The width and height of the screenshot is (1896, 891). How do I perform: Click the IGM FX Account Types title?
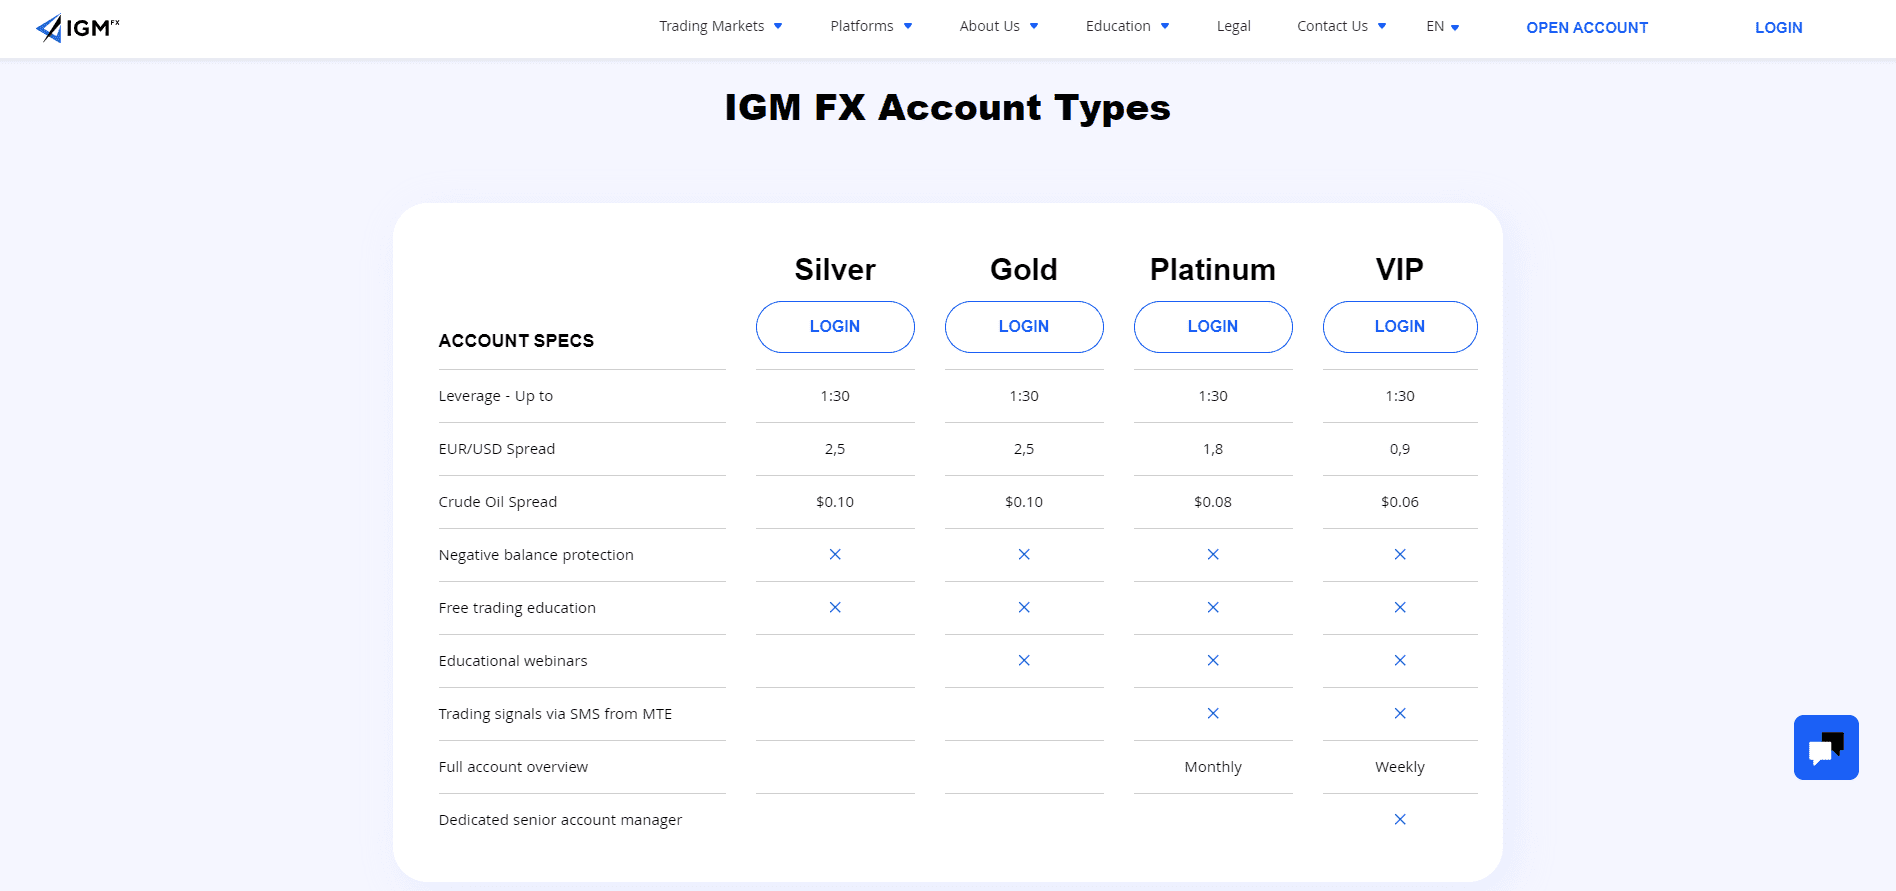pos(947,108)
